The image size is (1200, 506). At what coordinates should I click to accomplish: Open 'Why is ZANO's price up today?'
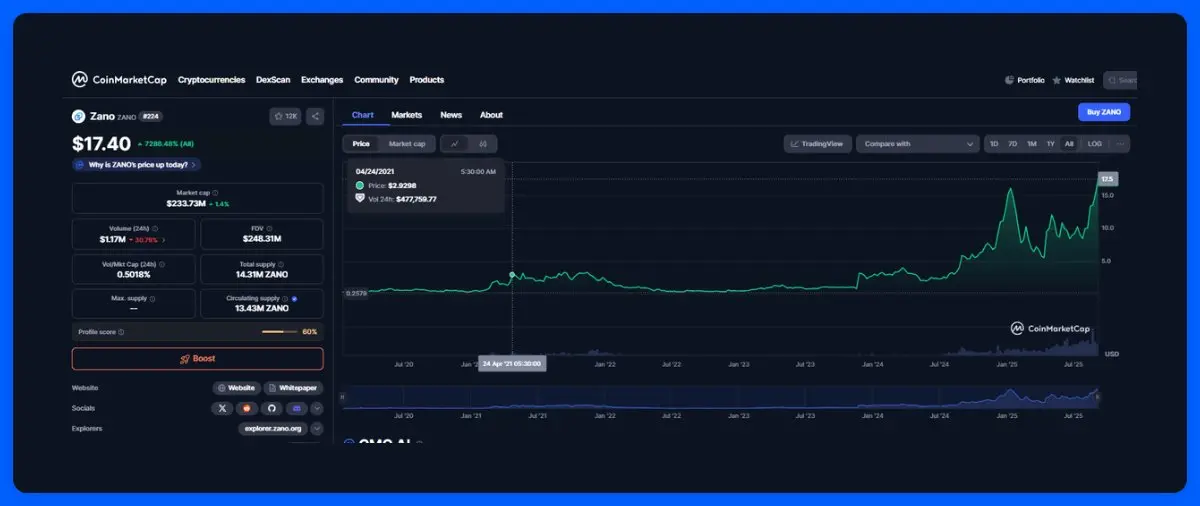tap(136, 165)
